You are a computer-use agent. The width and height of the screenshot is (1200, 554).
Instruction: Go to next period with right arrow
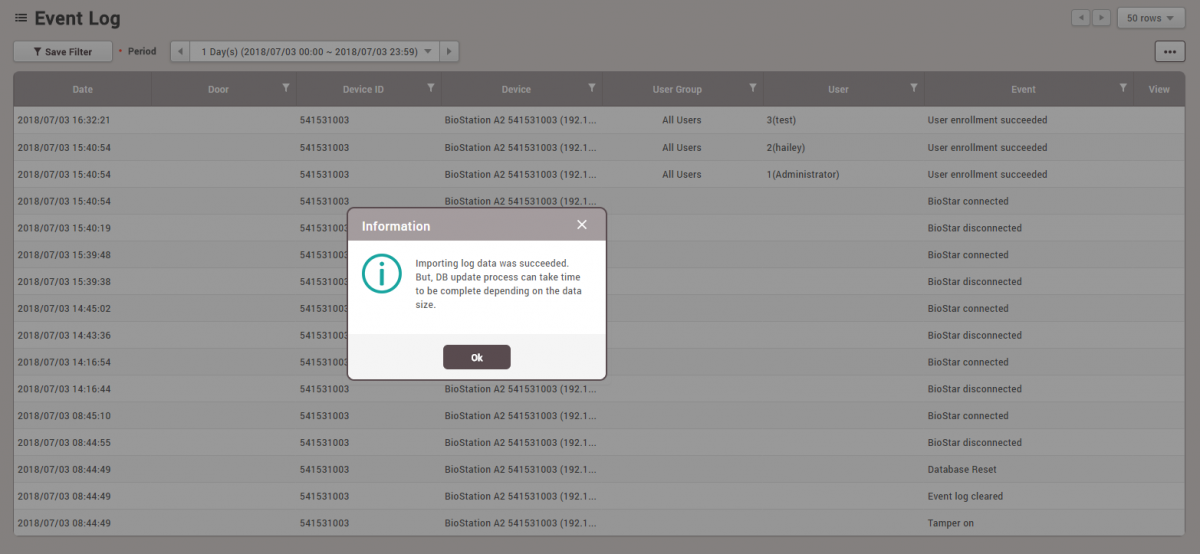coord(450,51)
